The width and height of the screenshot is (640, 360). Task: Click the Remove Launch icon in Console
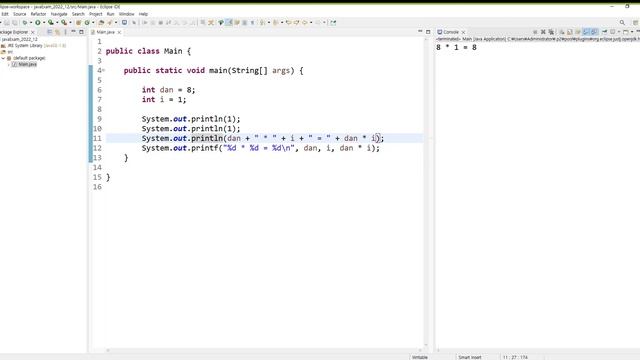[543, 32]
